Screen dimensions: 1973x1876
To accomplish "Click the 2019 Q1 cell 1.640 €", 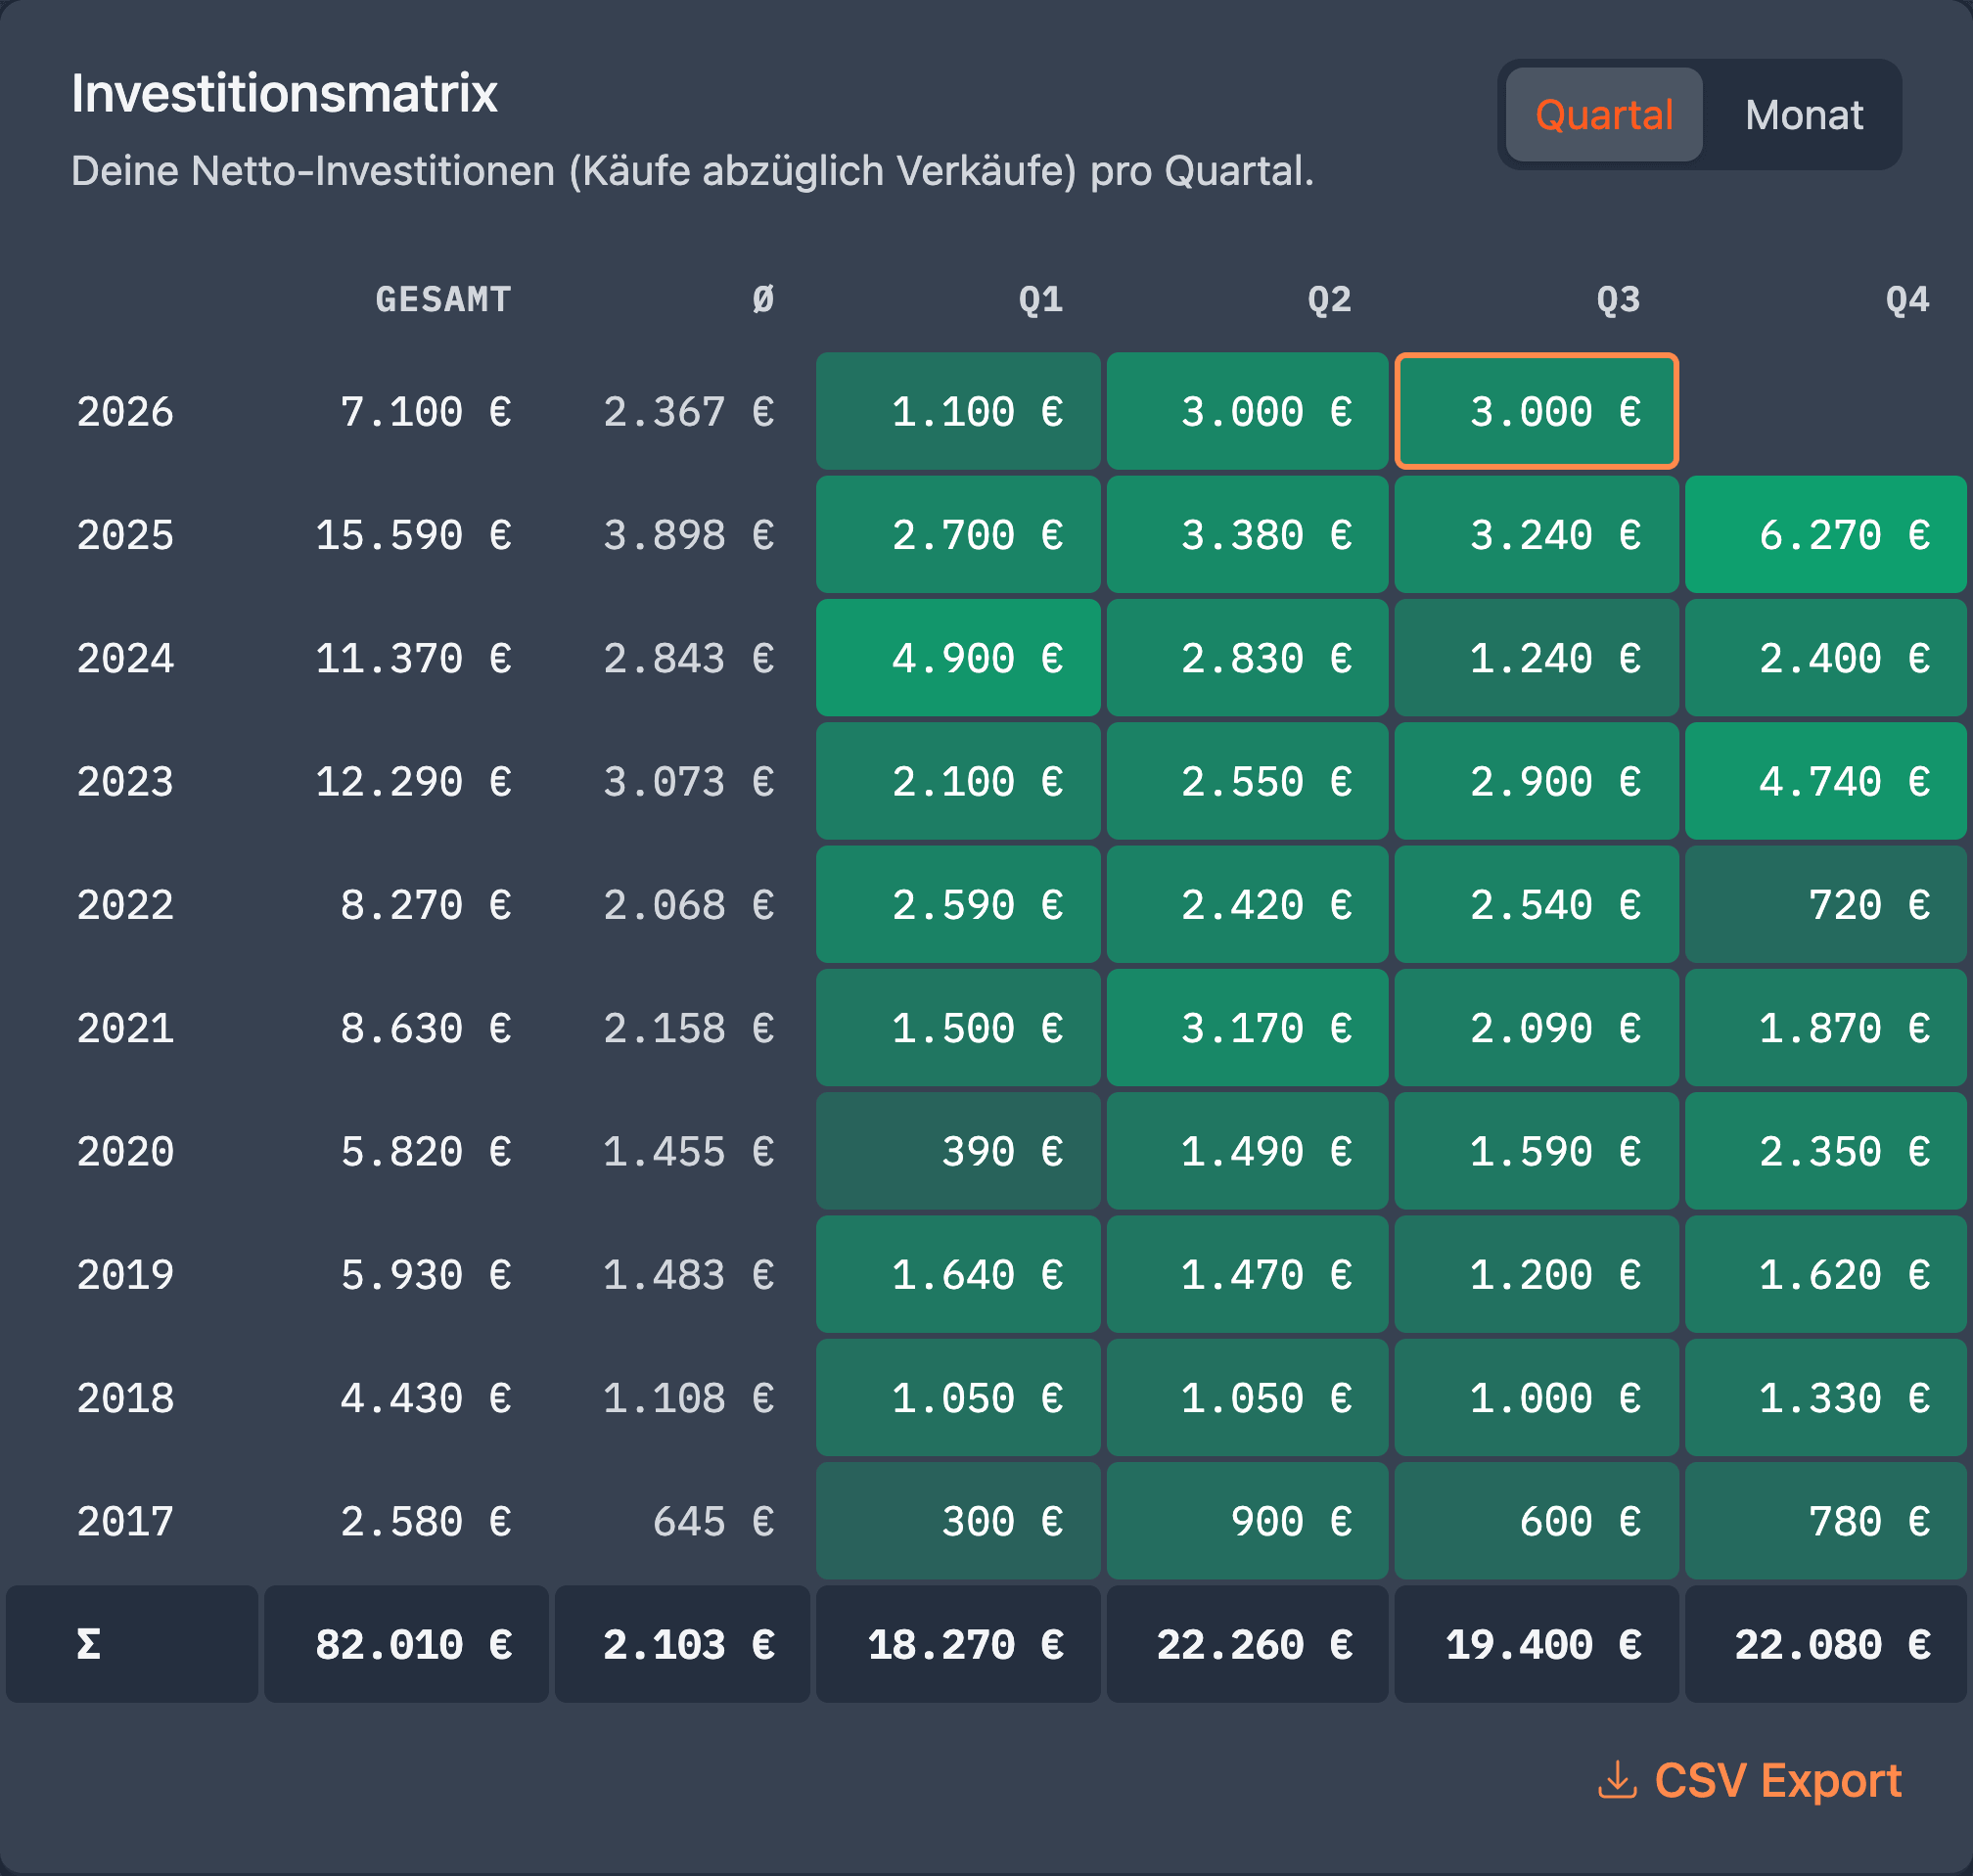I will [958, 1275].
